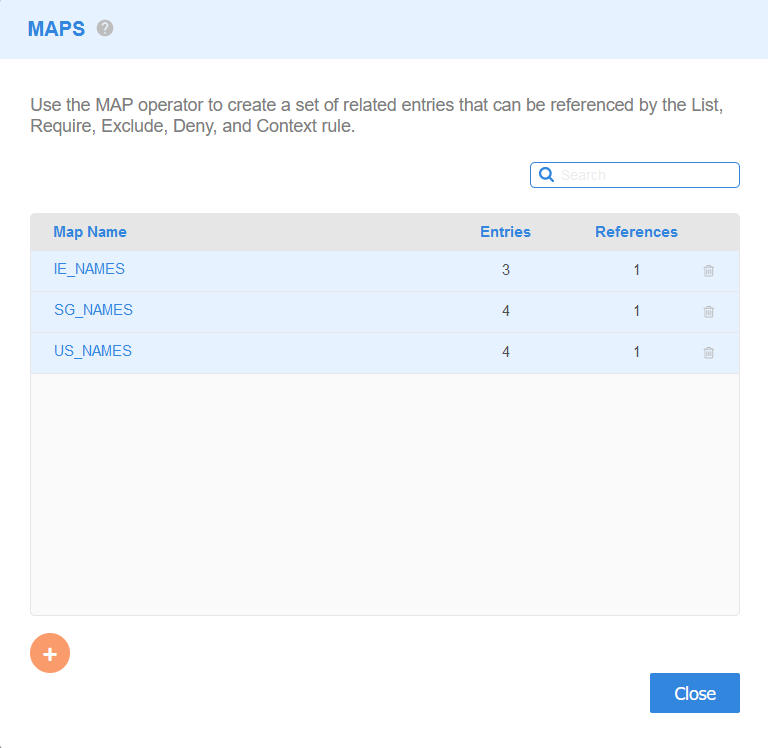Close the MAPS dialog

(x=695, y=693)
